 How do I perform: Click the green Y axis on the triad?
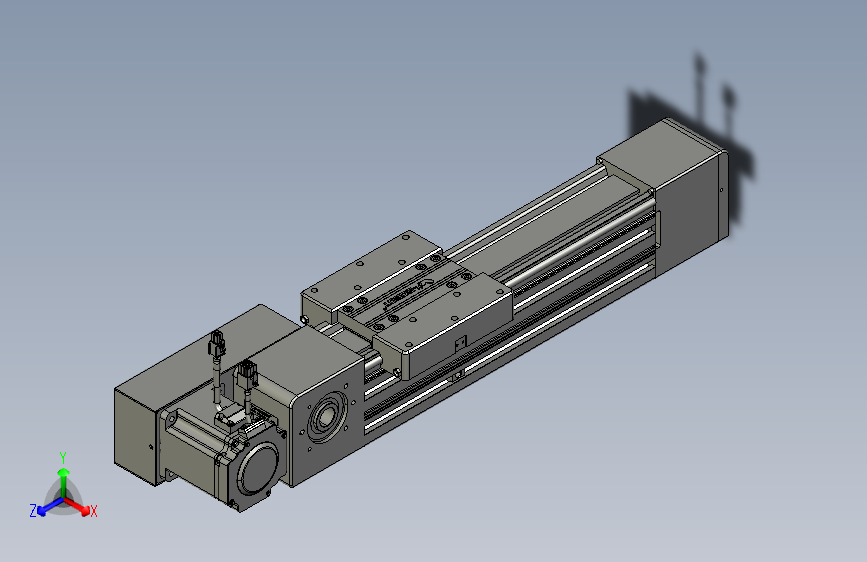[x=64, y=482]
